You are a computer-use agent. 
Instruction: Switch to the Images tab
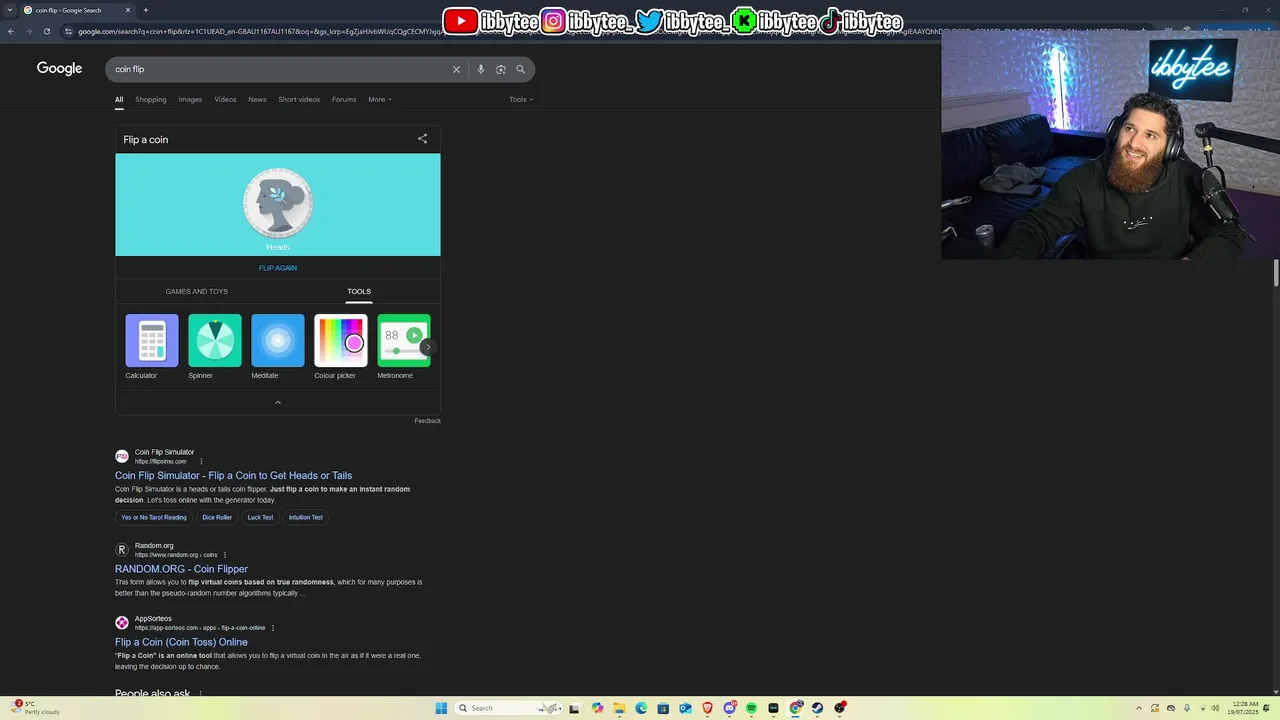point(190,99)
